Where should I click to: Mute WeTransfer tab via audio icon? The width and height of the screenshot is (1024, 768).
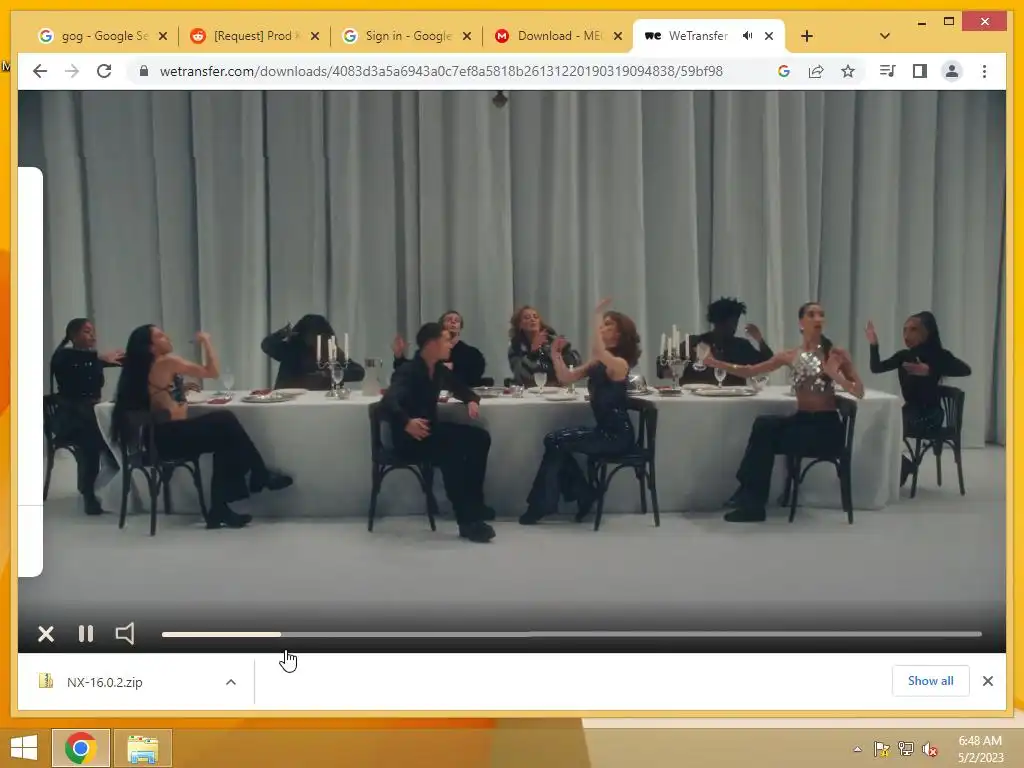point(747,36)
